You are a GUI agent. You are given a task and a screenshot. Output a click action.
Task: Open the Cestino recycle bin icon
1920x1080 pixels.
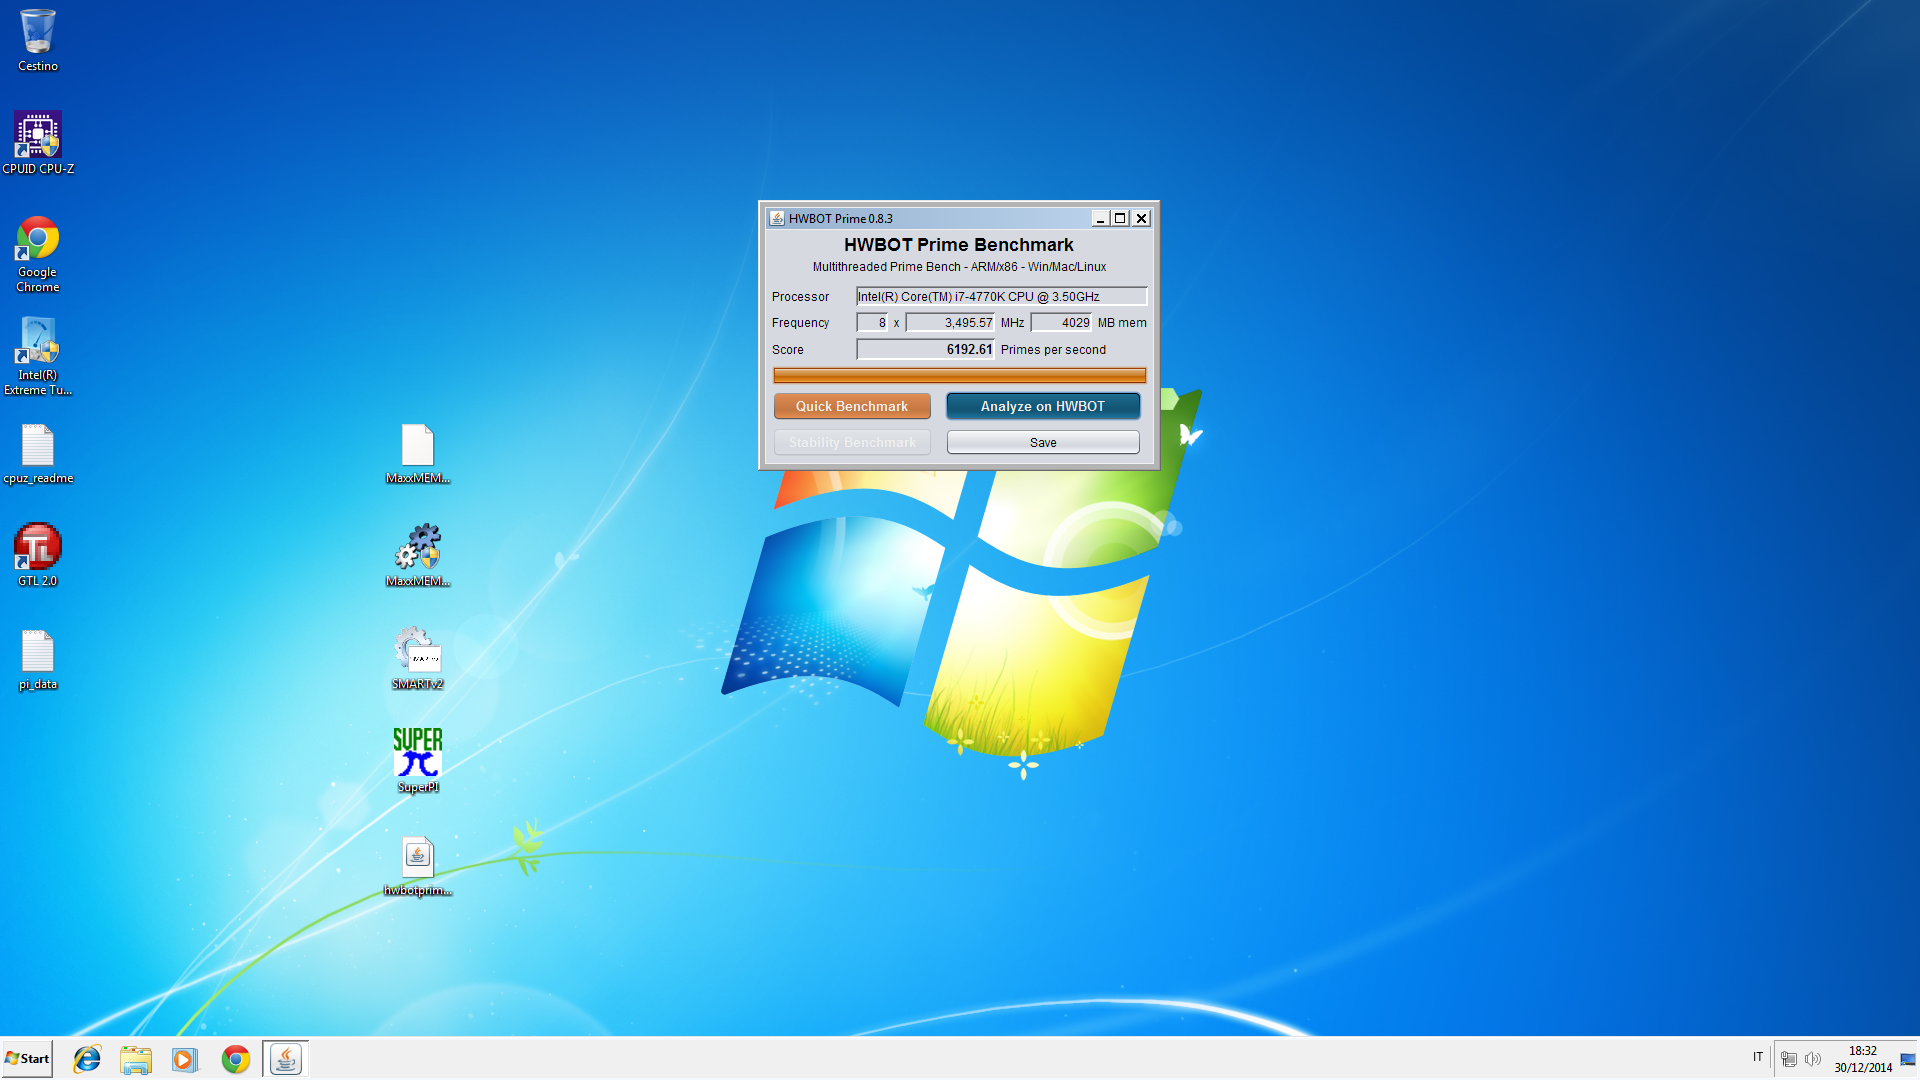[38, 40]
